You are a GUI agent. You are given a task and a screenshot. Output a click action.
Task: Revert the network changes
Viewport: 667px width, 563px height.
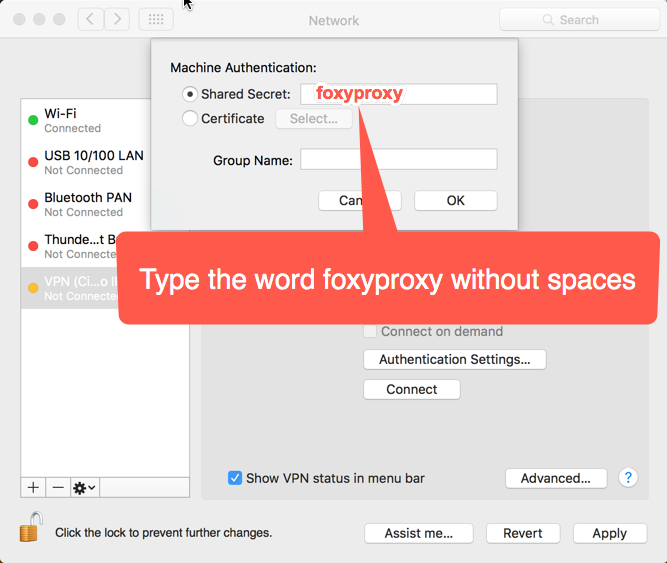[523, 533]
